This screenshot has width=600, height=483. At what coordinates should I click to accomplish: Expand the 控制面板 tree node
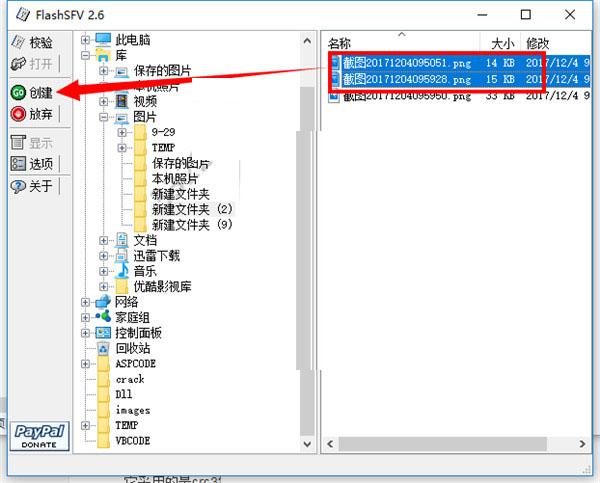click(x=85, y=333)
